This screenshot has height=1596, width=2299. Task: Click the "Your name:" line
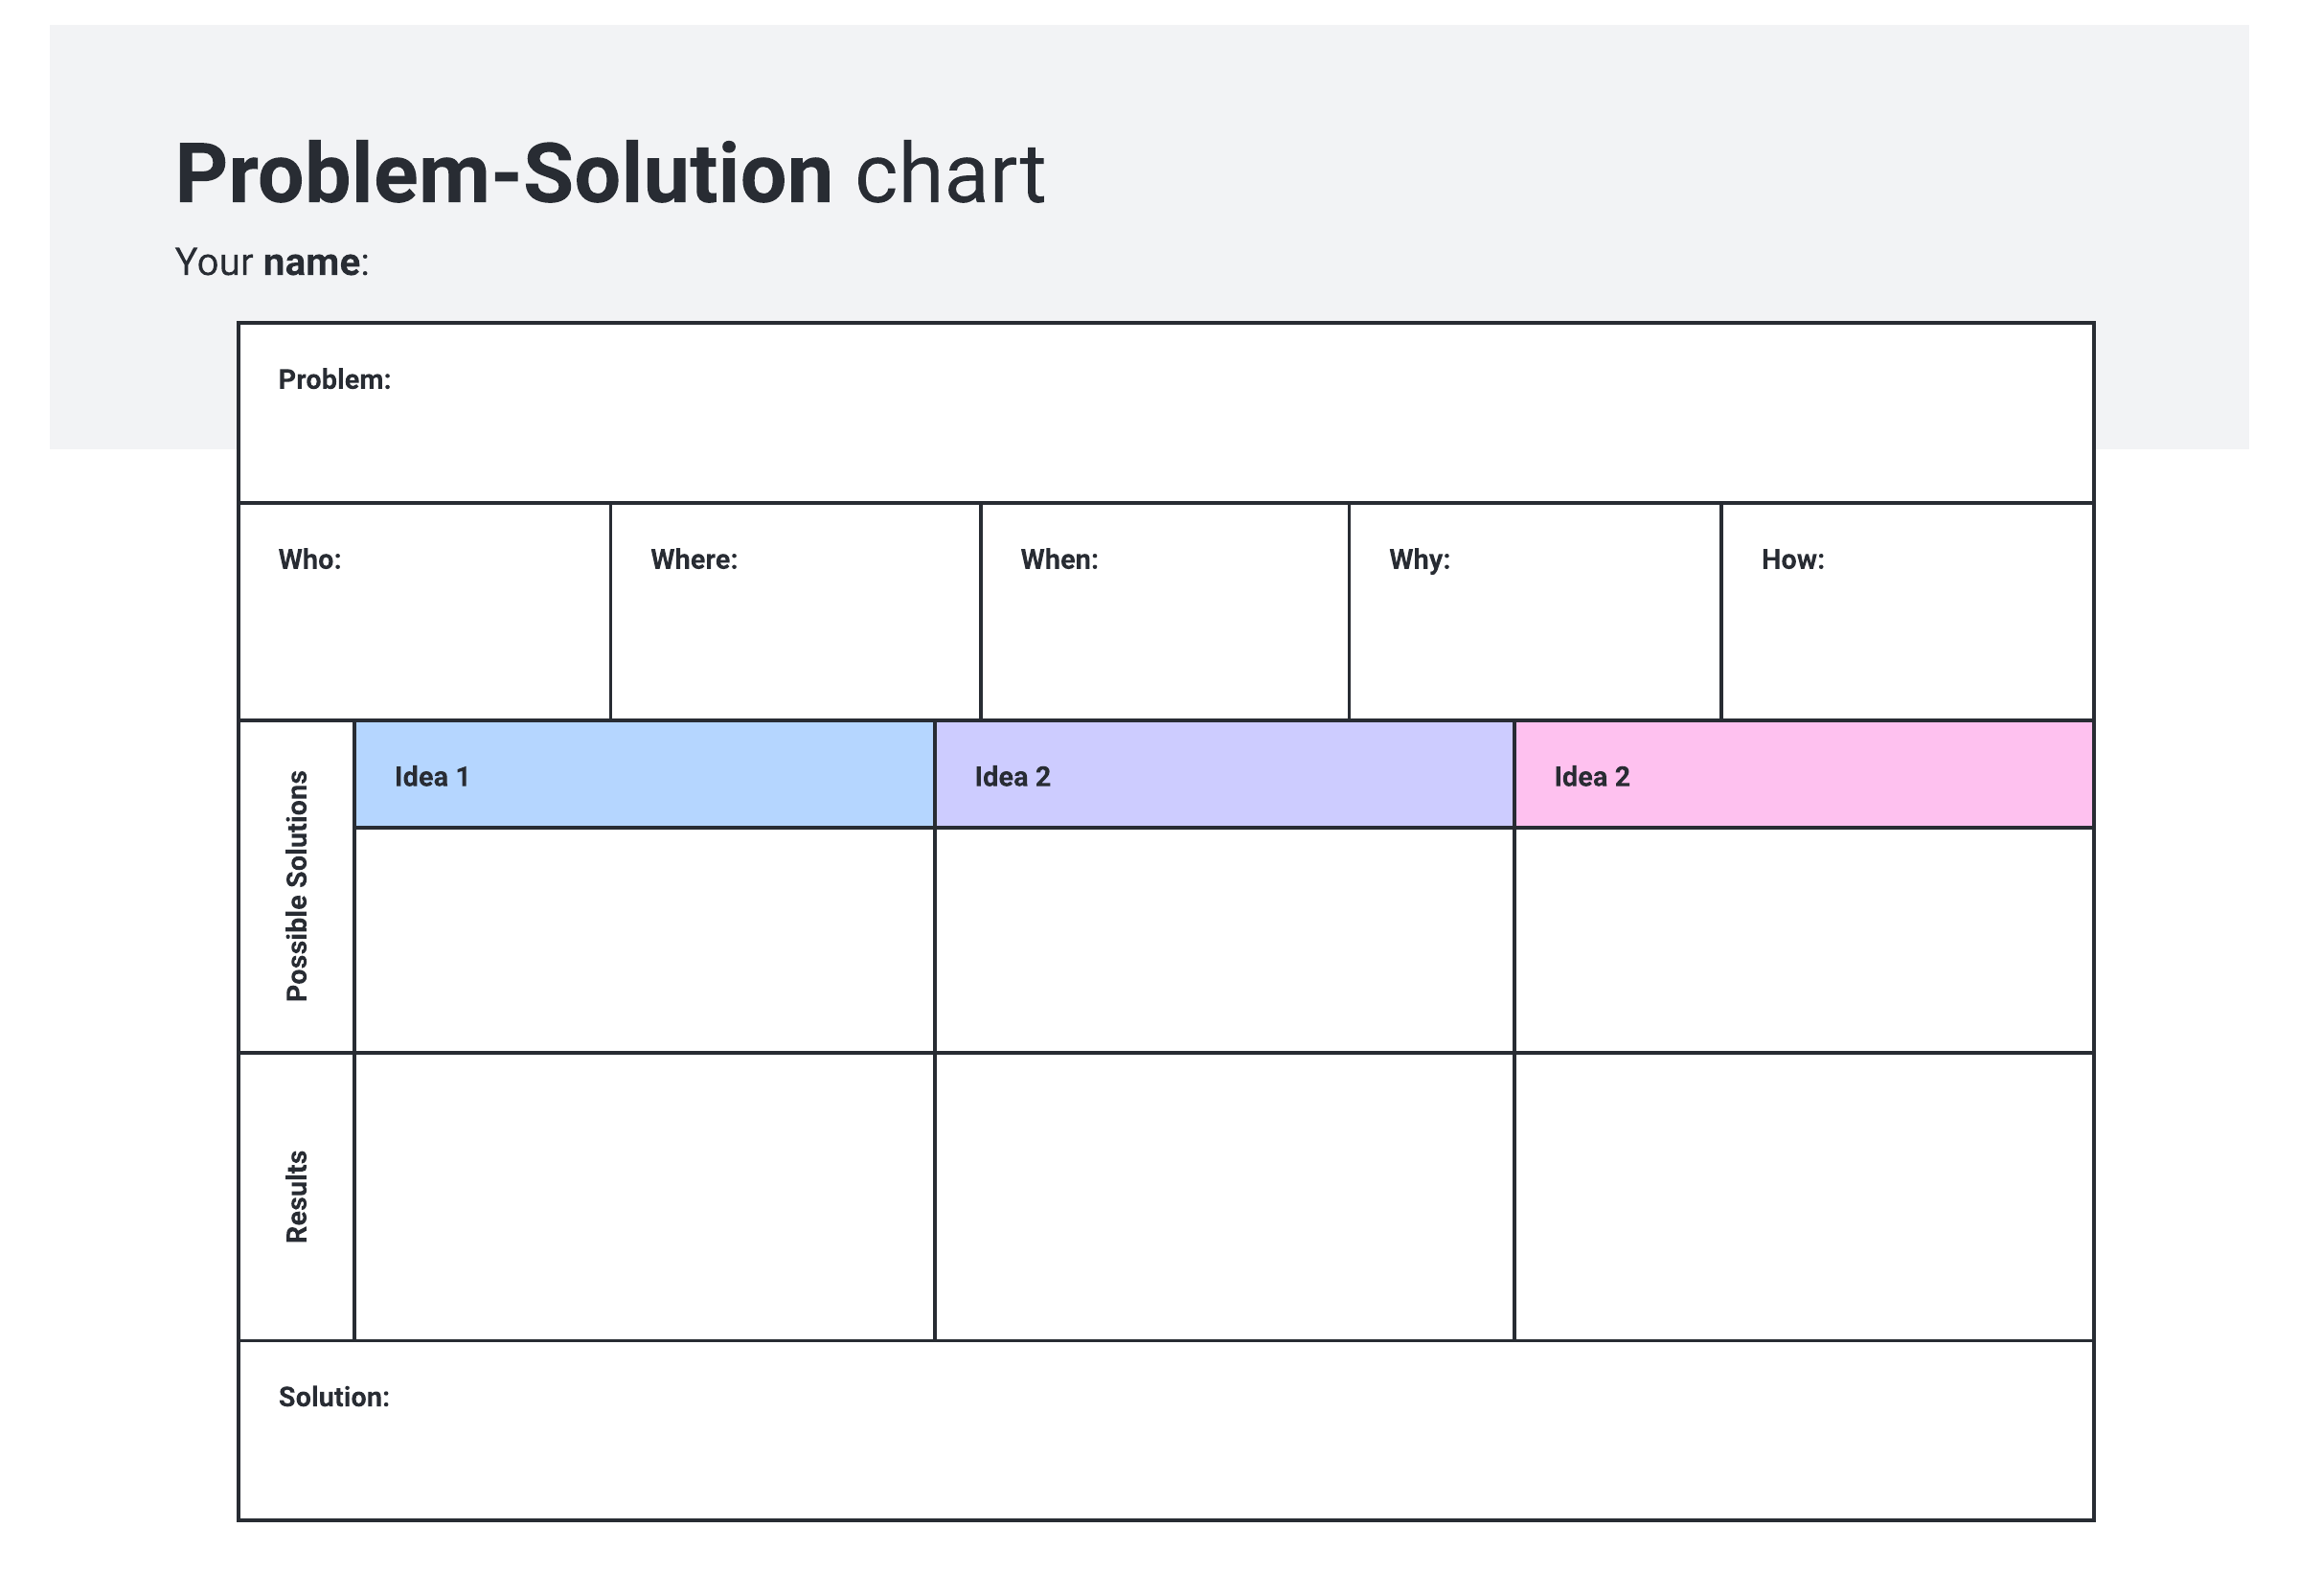271,262
